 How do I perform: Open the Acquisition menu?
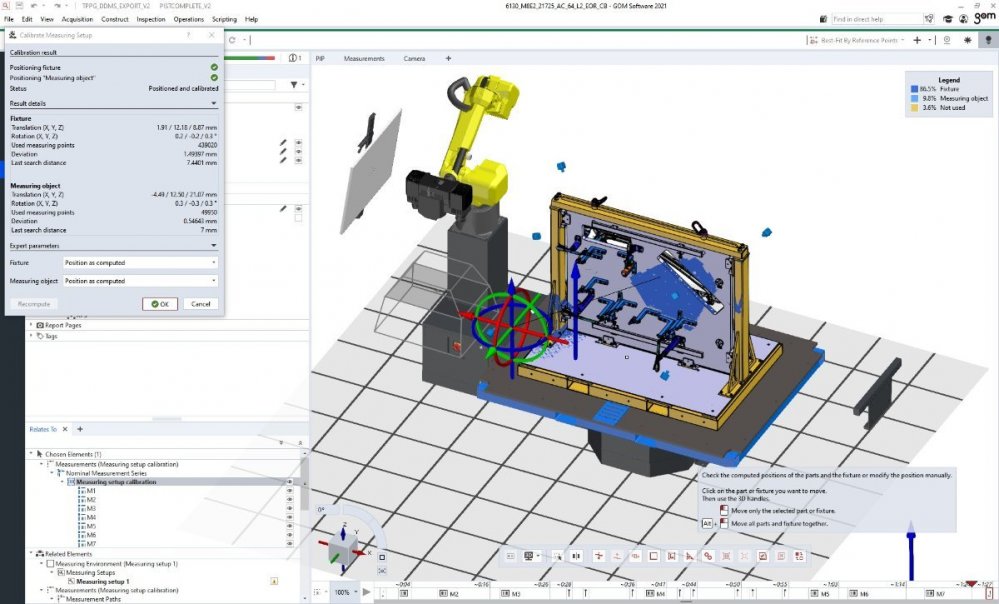tap(77, 19)
